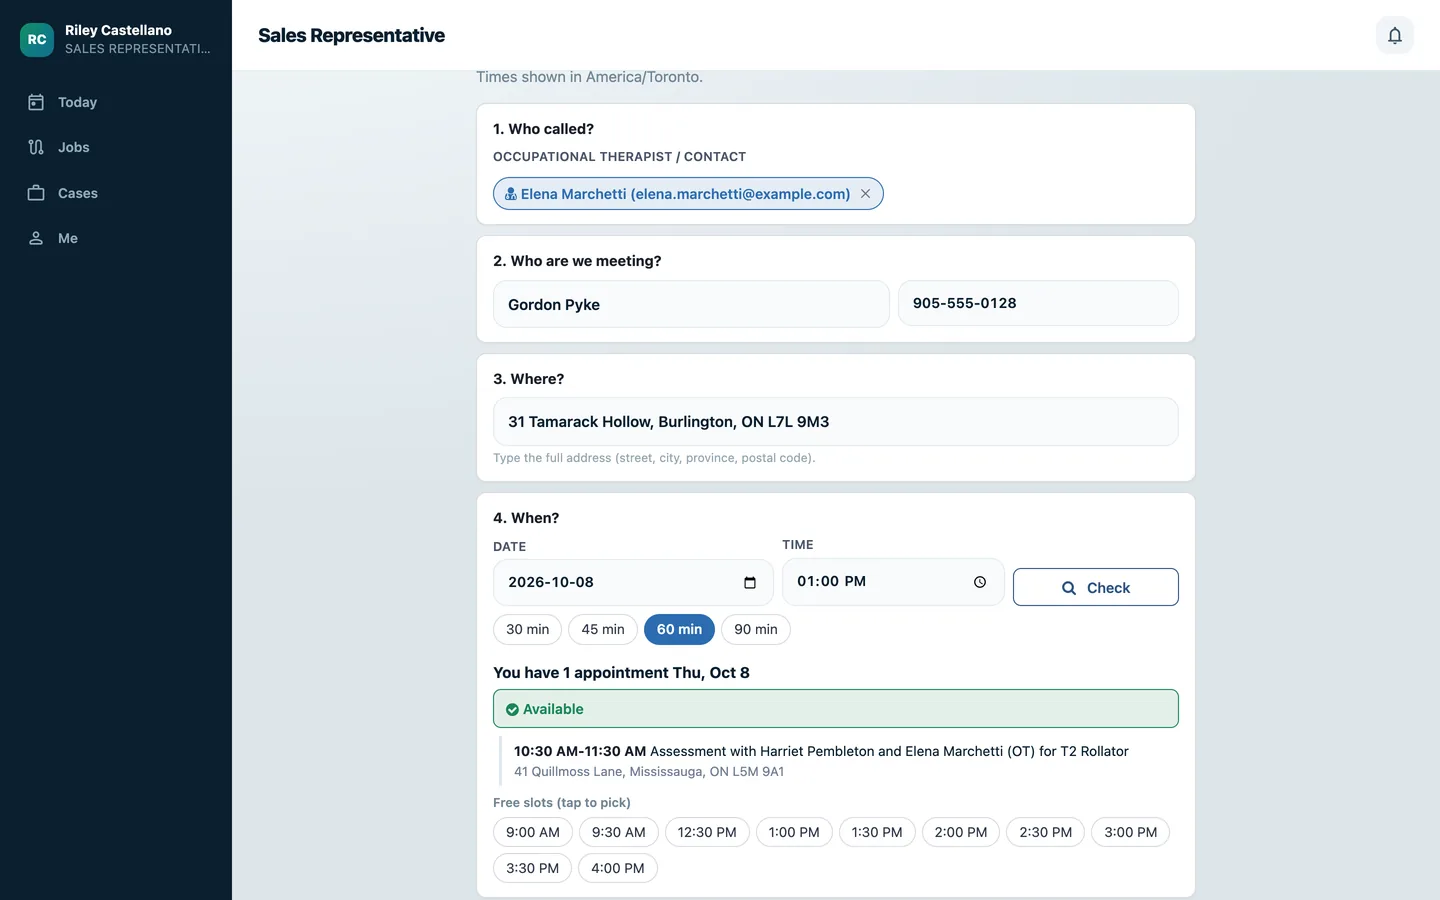Click the 10:30 AM Harriet Pembleton appointment

click(x=838, y=761)
